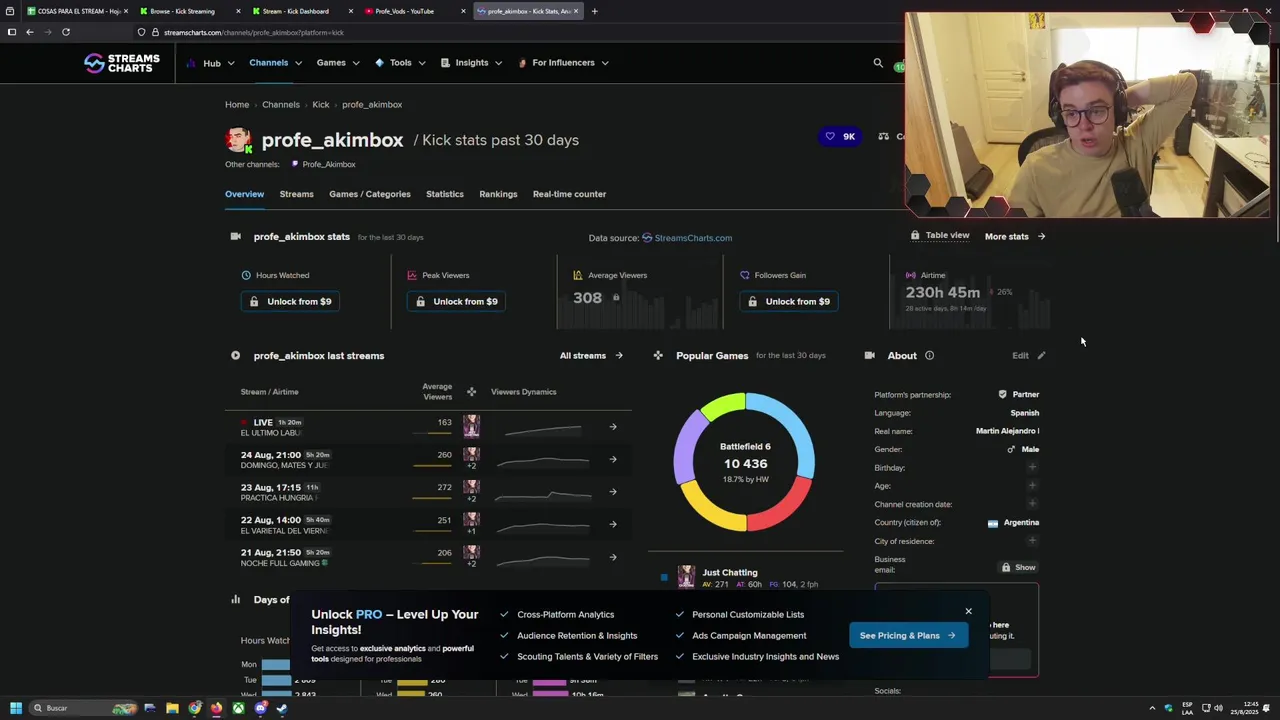This screenshot has height=720, width=1280.
Task: Open All streams link
Action: click(591, 355)
